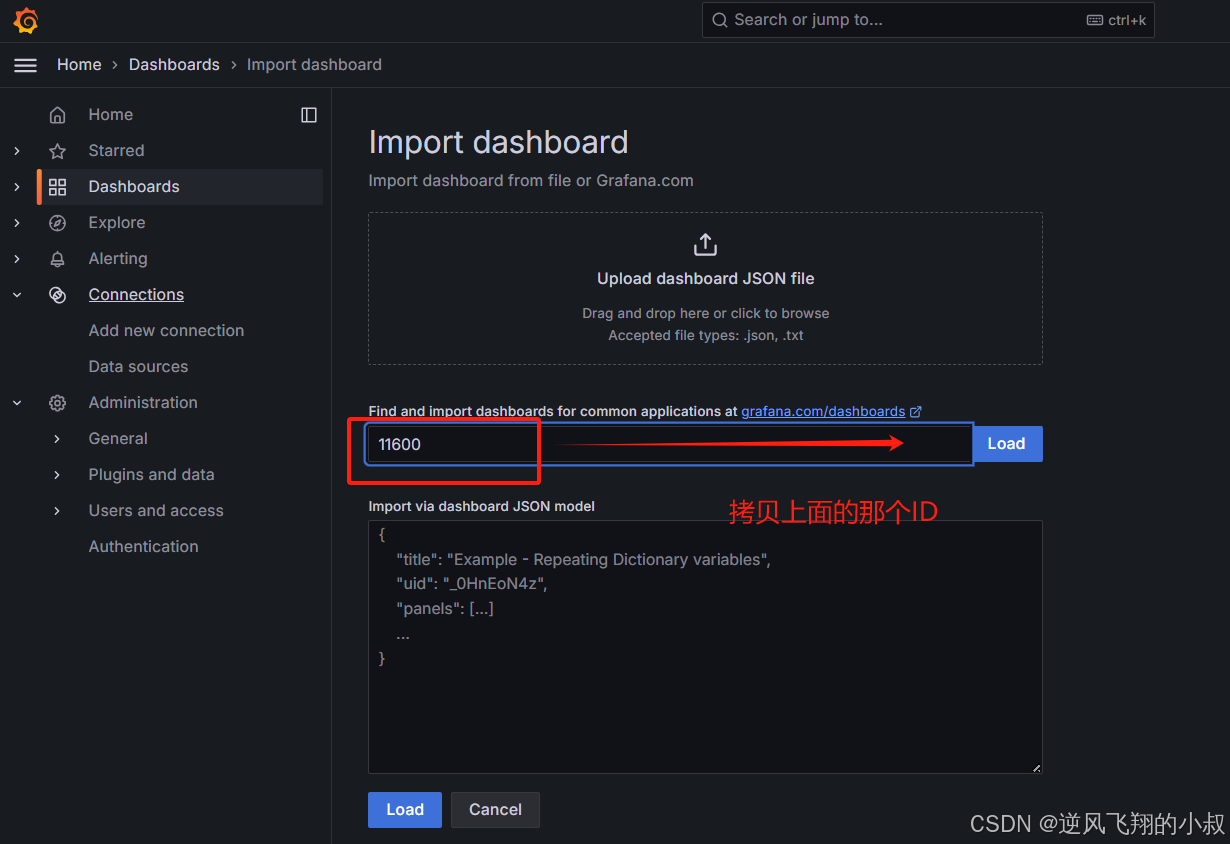Focus the dashboard ID input containing 11600

(669, 444)
